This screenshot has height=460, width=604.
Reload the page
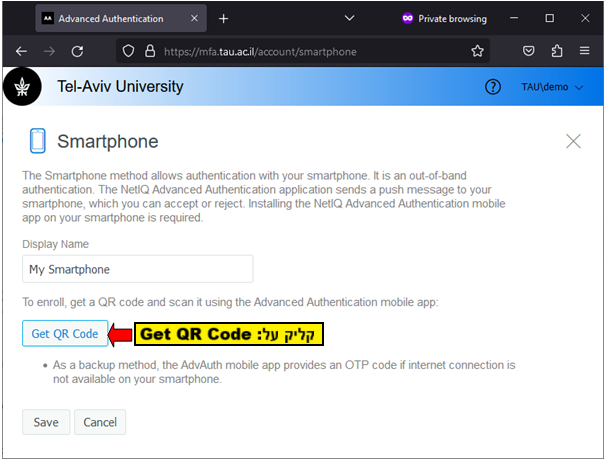pyautogui.click(x=77, y=51)
